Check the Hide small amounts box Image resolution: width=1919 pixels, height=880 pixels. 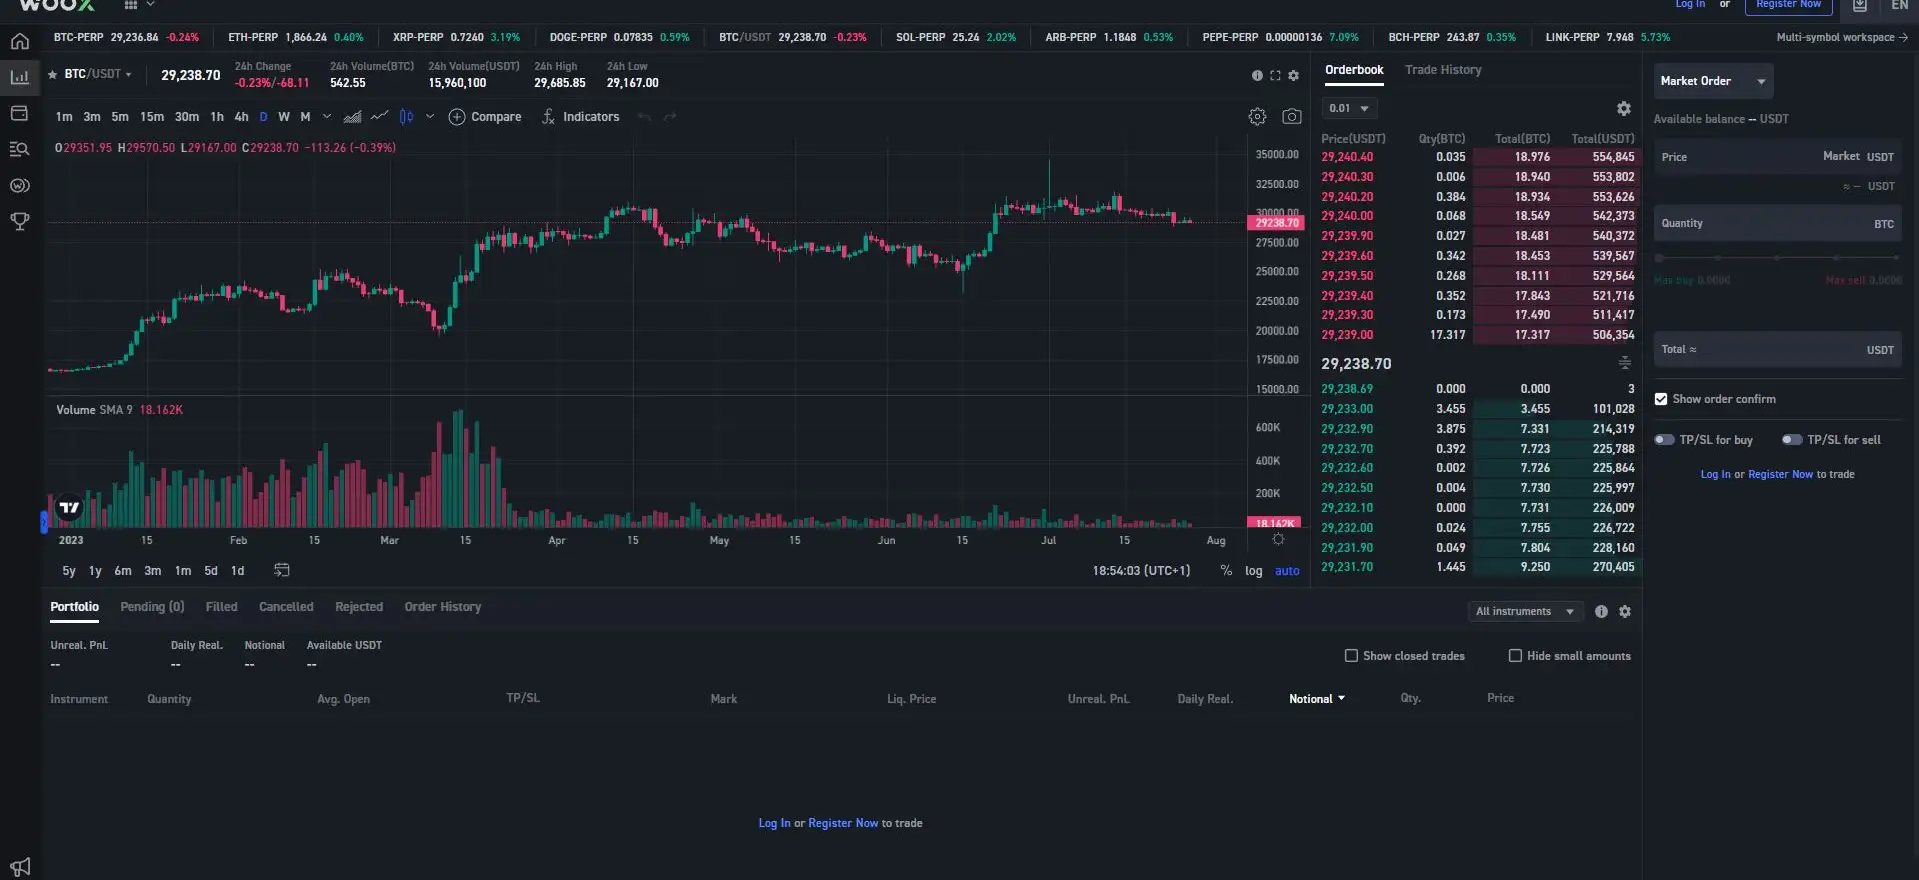(x=1515, y=656)
